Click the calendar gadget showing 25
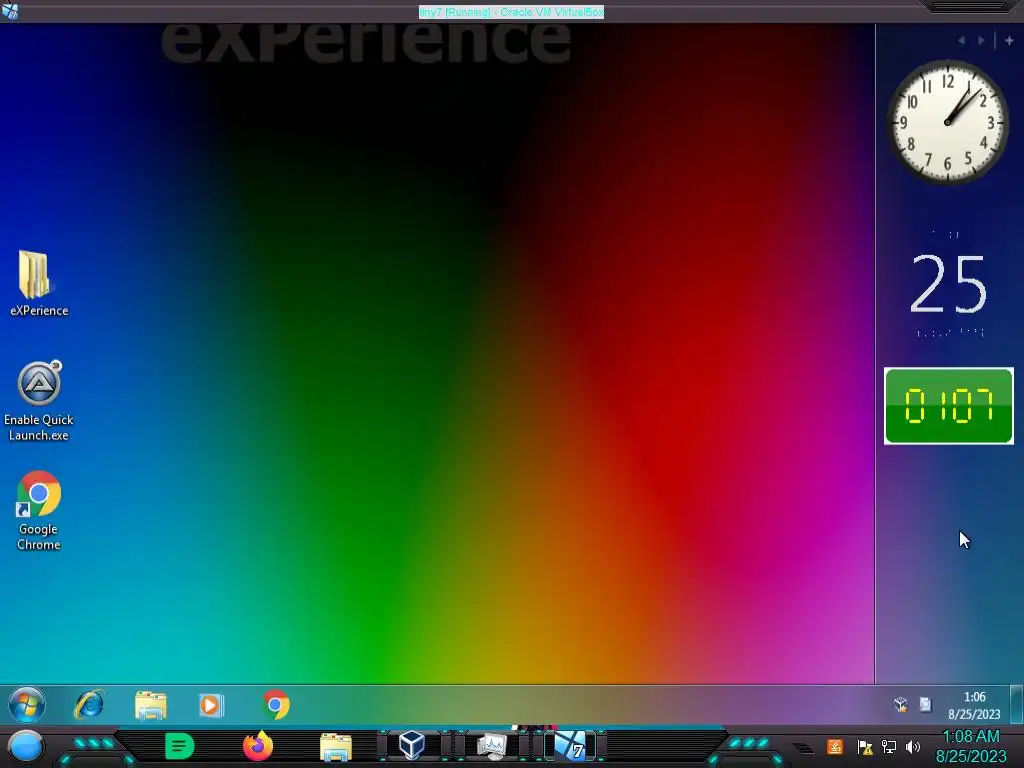1024x768 pixels. tap(948, 284)
